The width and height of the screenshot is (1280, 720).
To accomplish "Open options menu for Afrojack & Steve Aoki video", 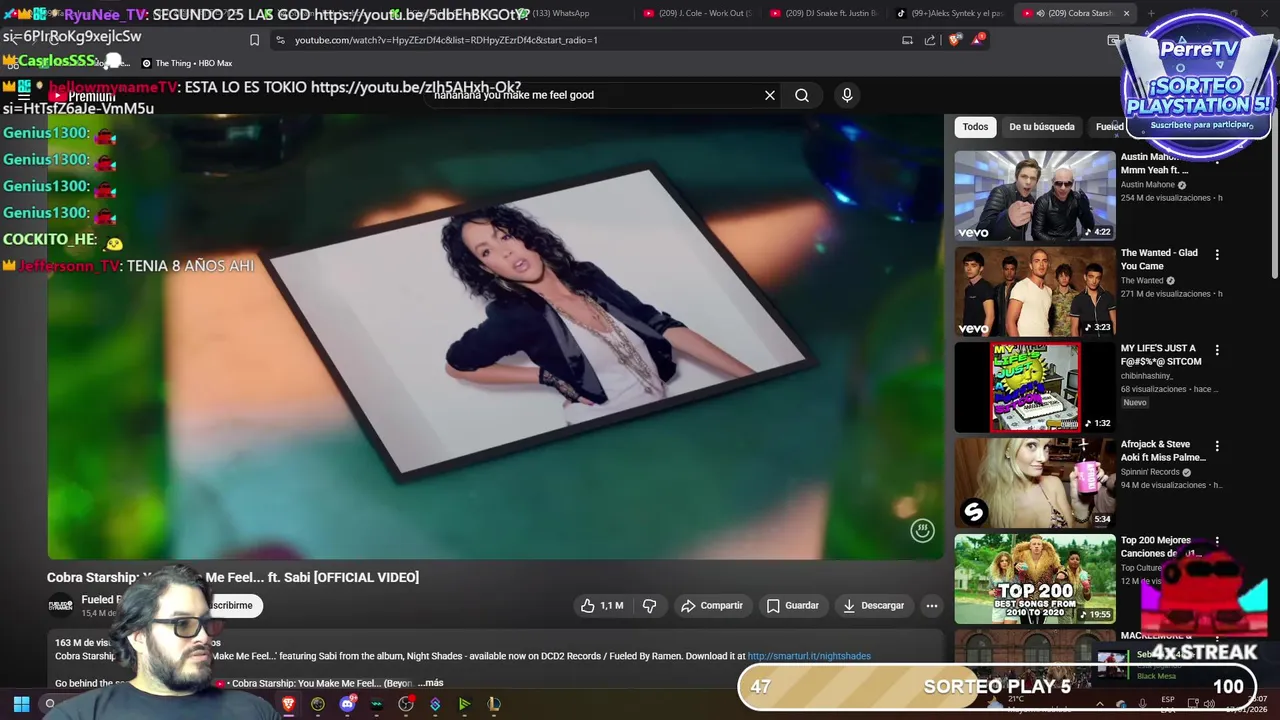I will pyautogui.click(x=1217, y=446).
